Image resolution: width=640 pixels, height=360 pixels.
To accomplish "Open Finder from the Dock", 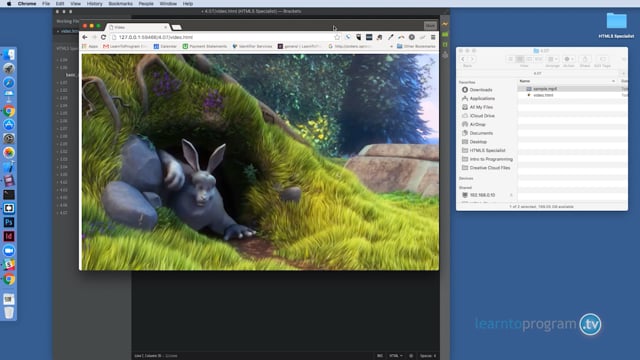I will point(9,55).
